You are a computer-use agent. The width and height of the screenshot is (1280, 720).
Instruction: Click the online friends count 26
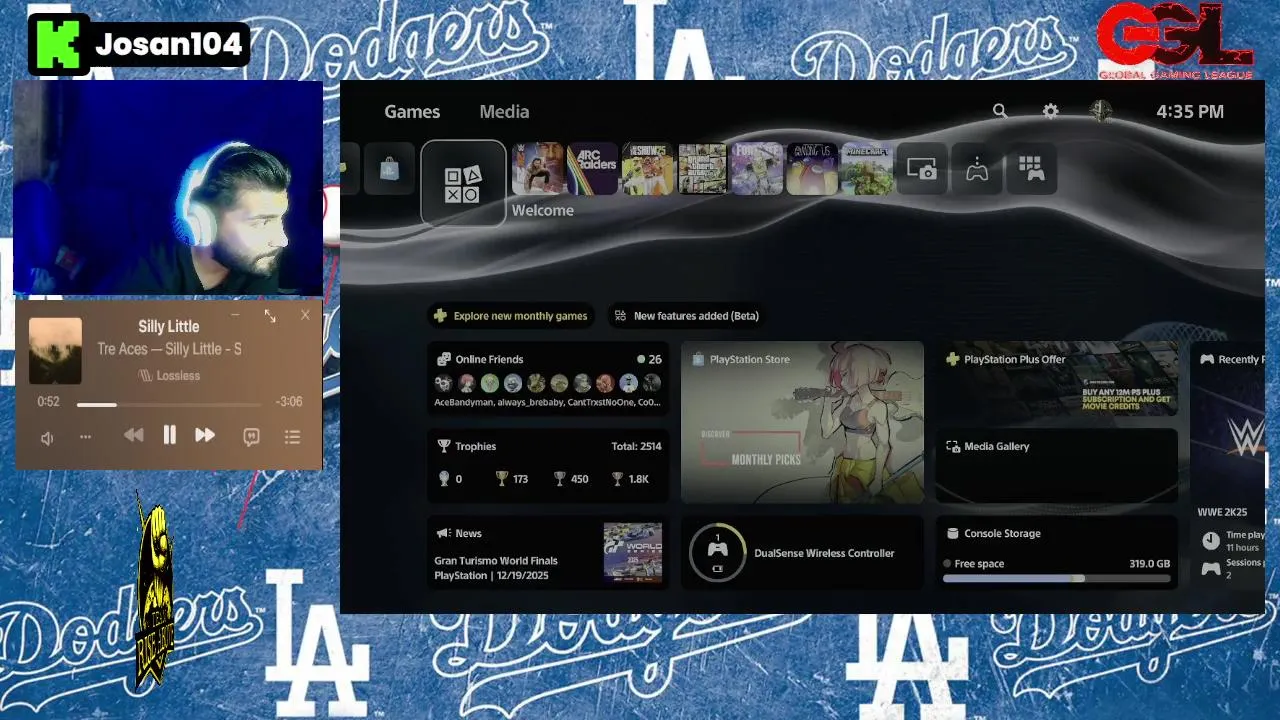tap(655, 359)
